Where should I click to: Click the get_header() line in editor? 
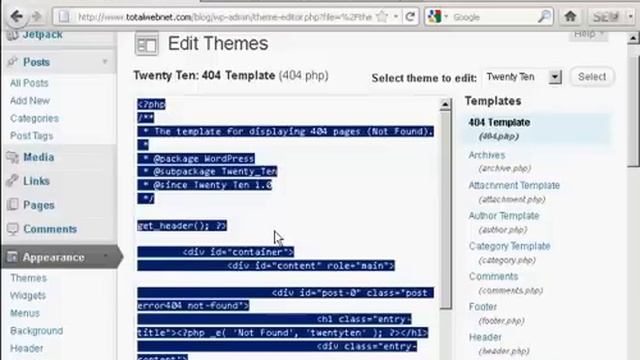point(182,226)
